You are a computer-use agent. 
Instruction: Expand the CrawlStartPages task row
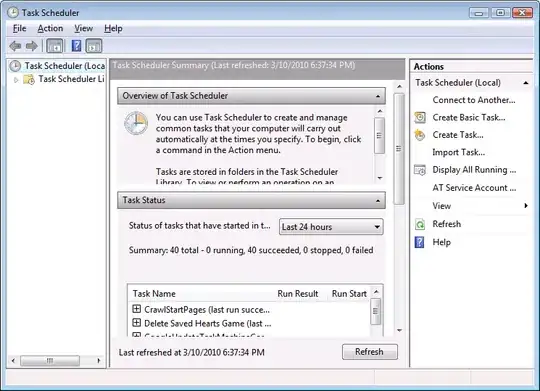[x=137, y=309]
